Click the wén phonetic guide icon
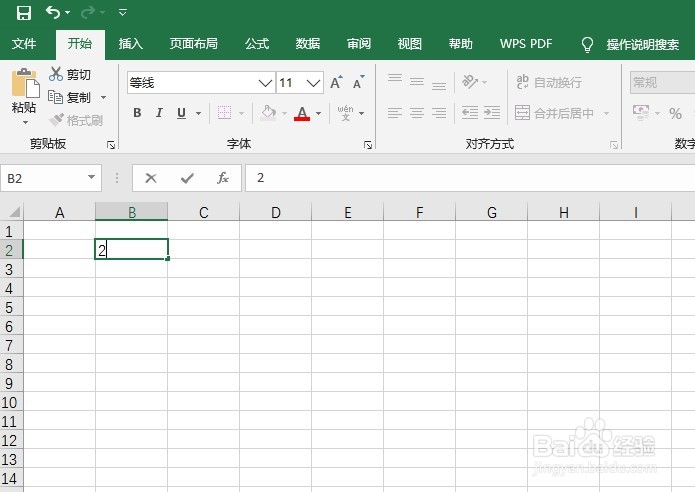The image size is (695, 492). point(345,113)
